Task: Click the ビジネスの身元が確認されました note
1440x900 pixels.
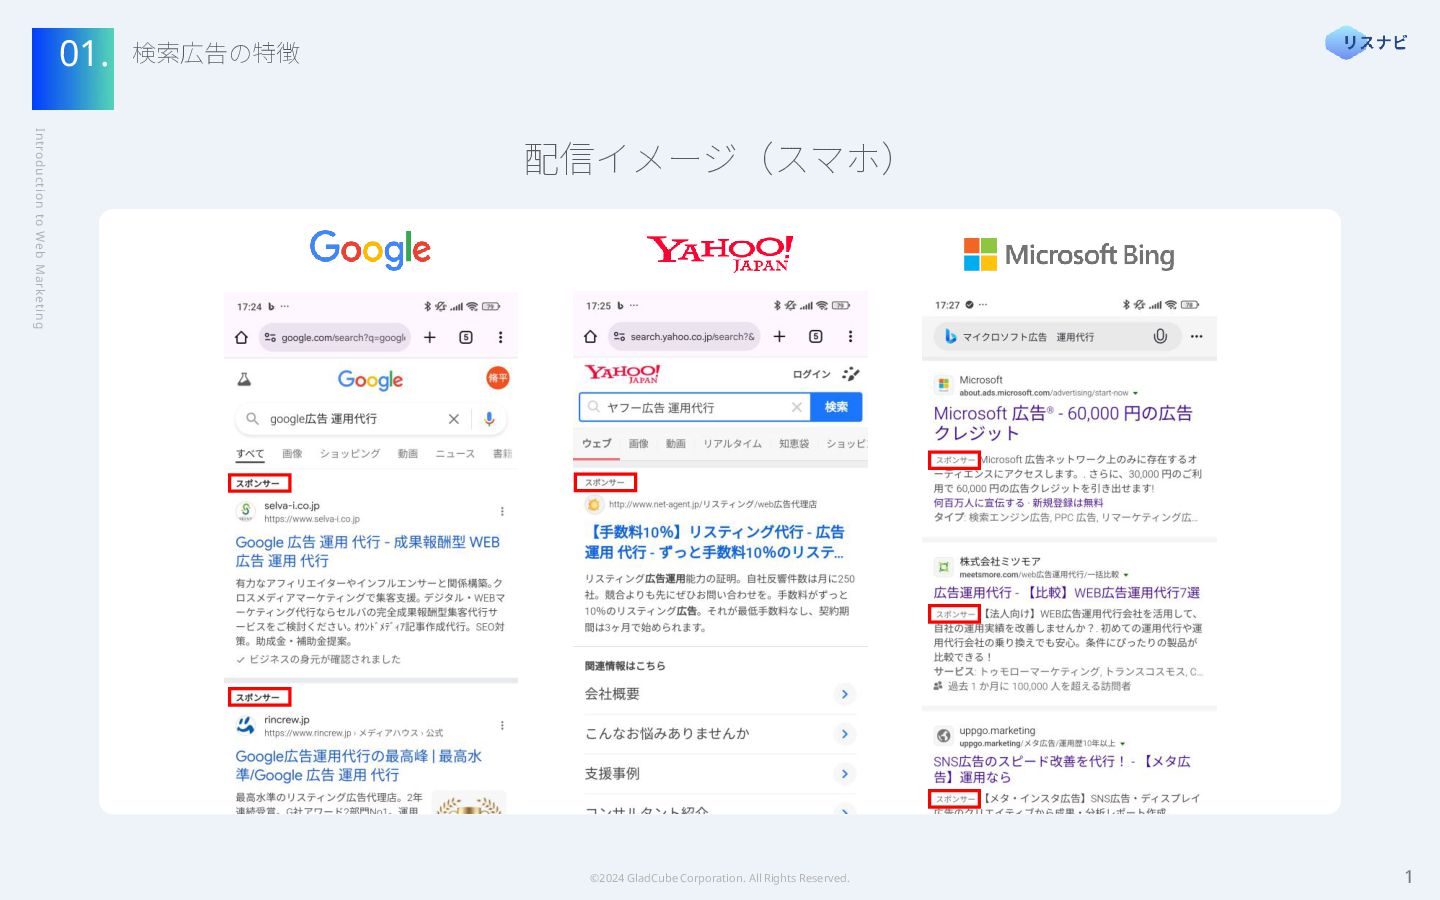Action: pos(318,660)
